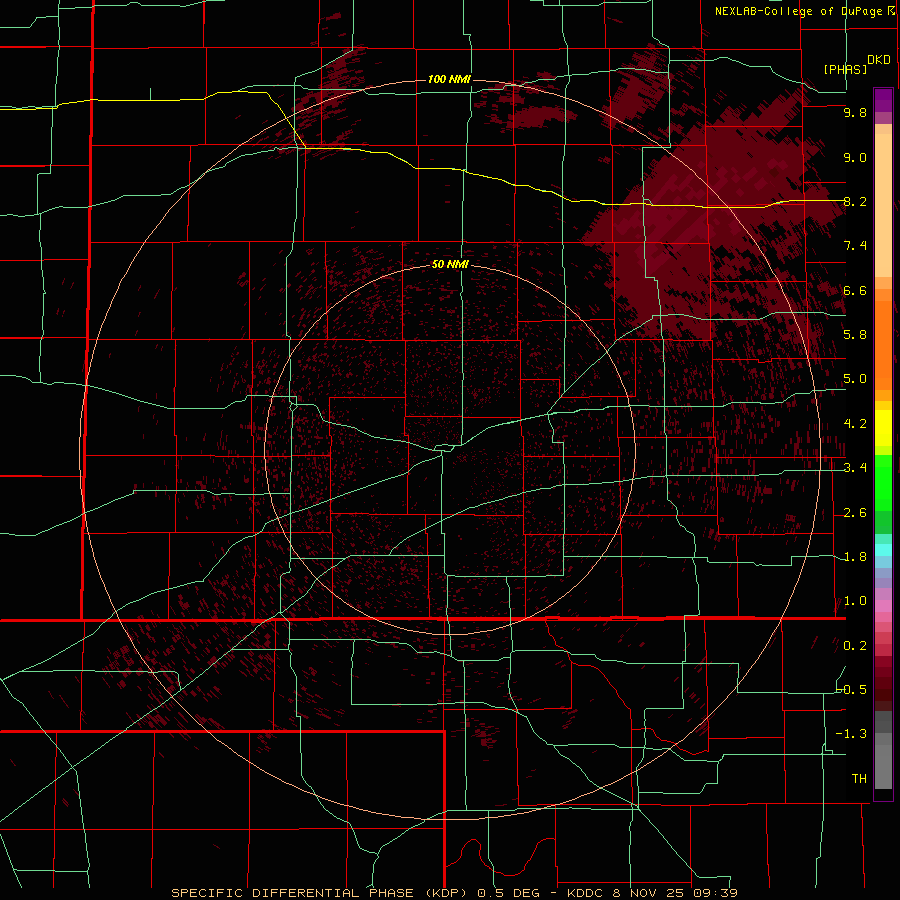Click the bright green band of the color bar
This screenshot has height=900, width=900.
pyautogui.click(x=883, y=482)
